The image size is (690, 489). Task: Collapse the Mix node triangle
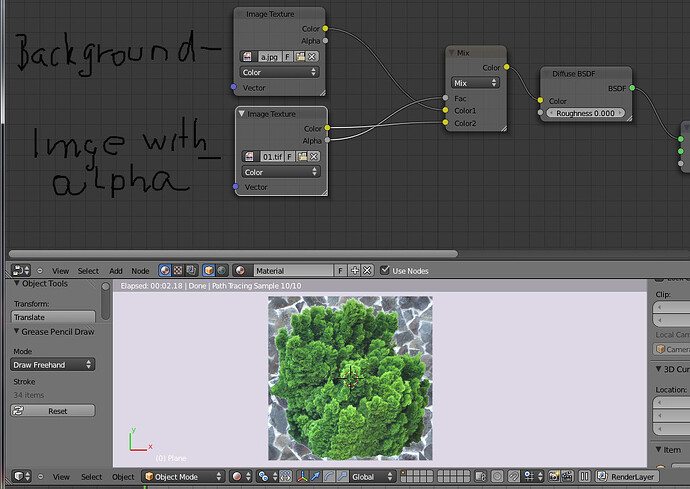coord(451,52)
